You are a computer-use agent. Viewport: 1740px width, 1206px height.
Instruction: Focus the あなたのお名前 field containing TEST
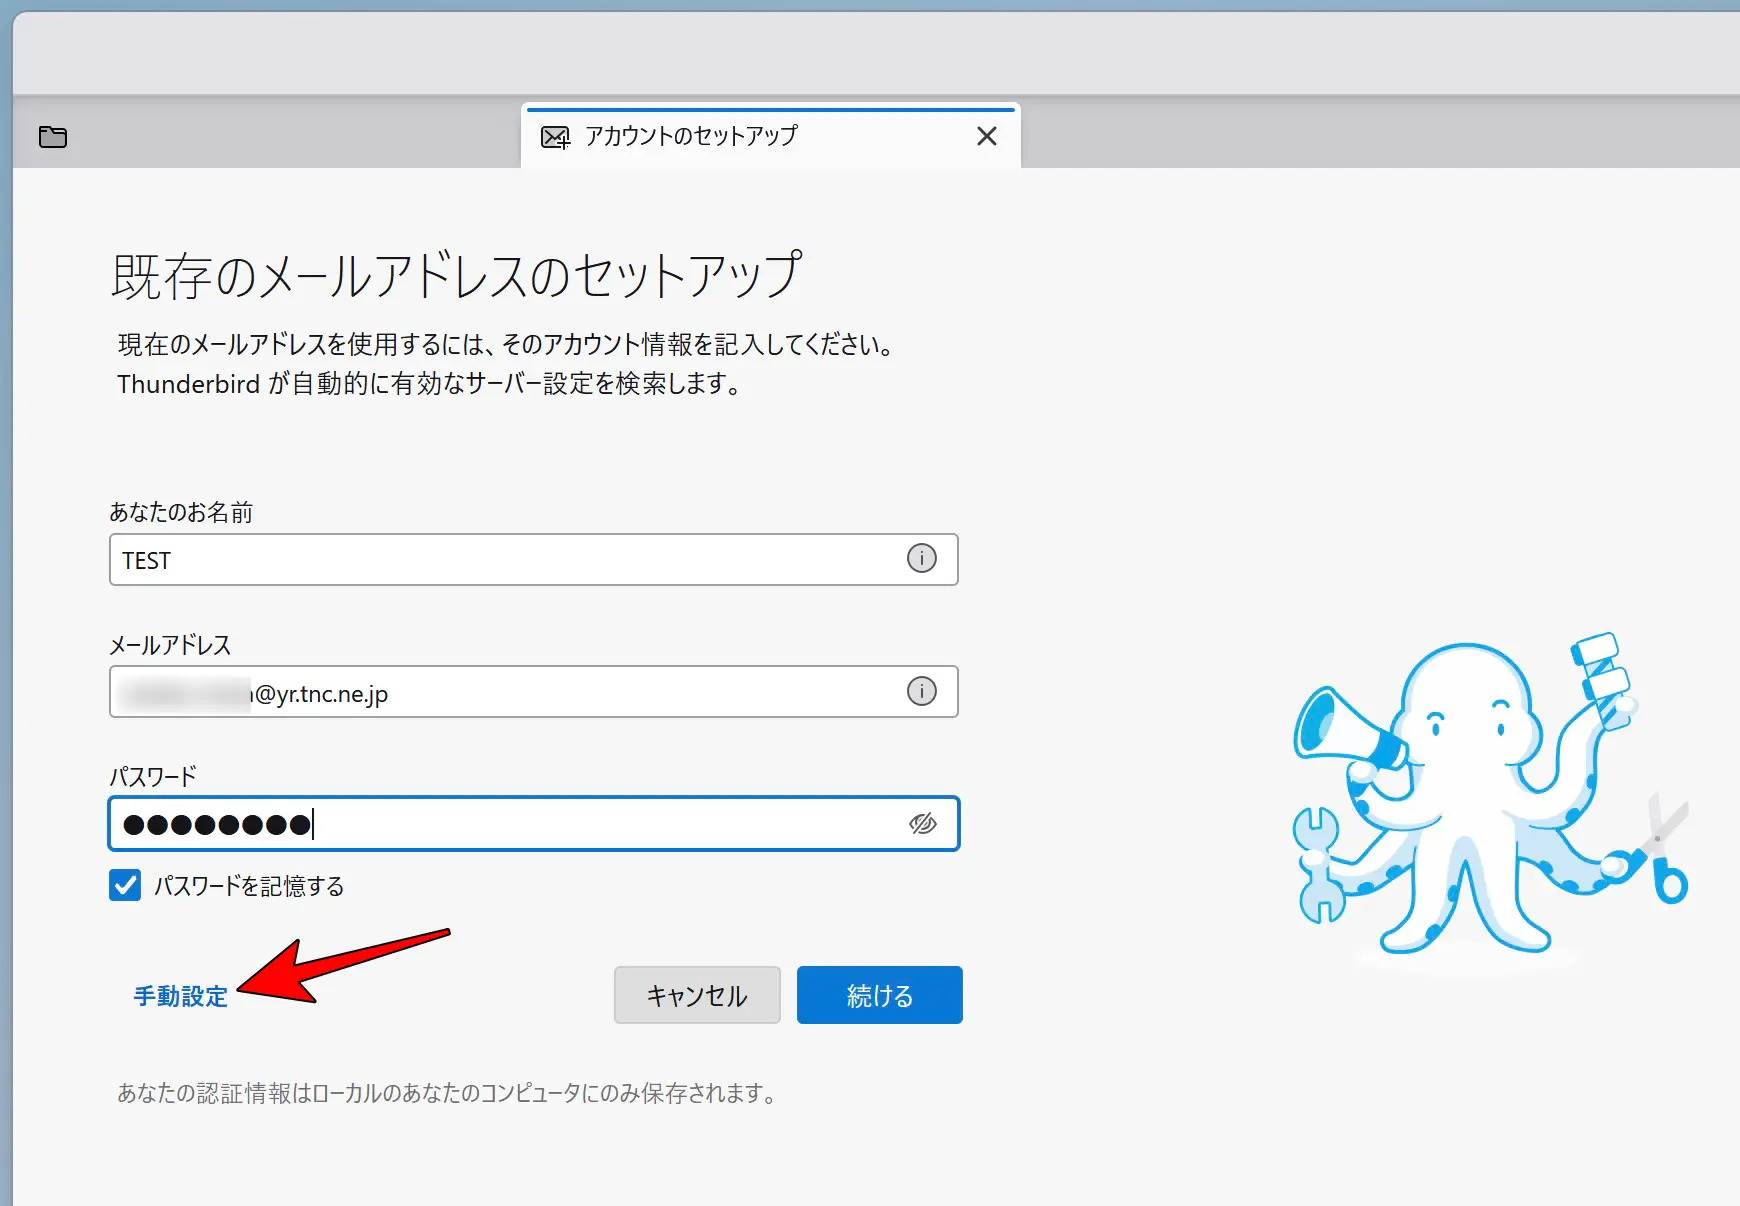pyautogui.click(x=500, y=560)
